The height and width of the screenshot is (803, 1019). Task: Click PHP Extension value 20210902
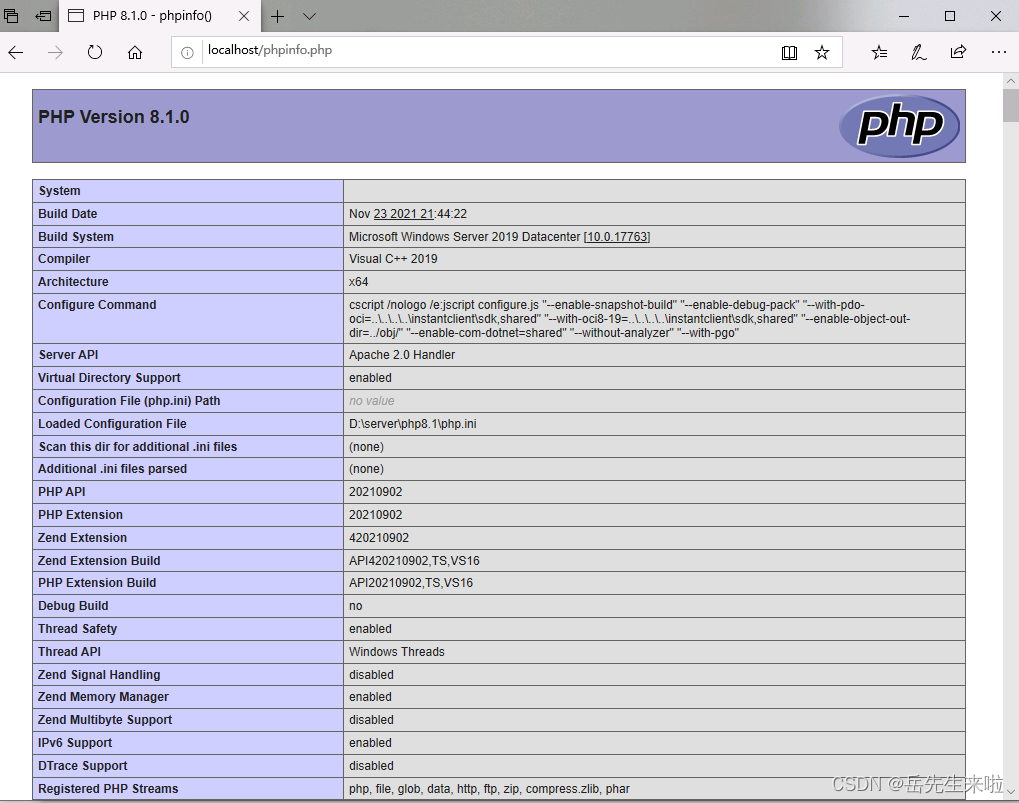(x=376, y=515)
